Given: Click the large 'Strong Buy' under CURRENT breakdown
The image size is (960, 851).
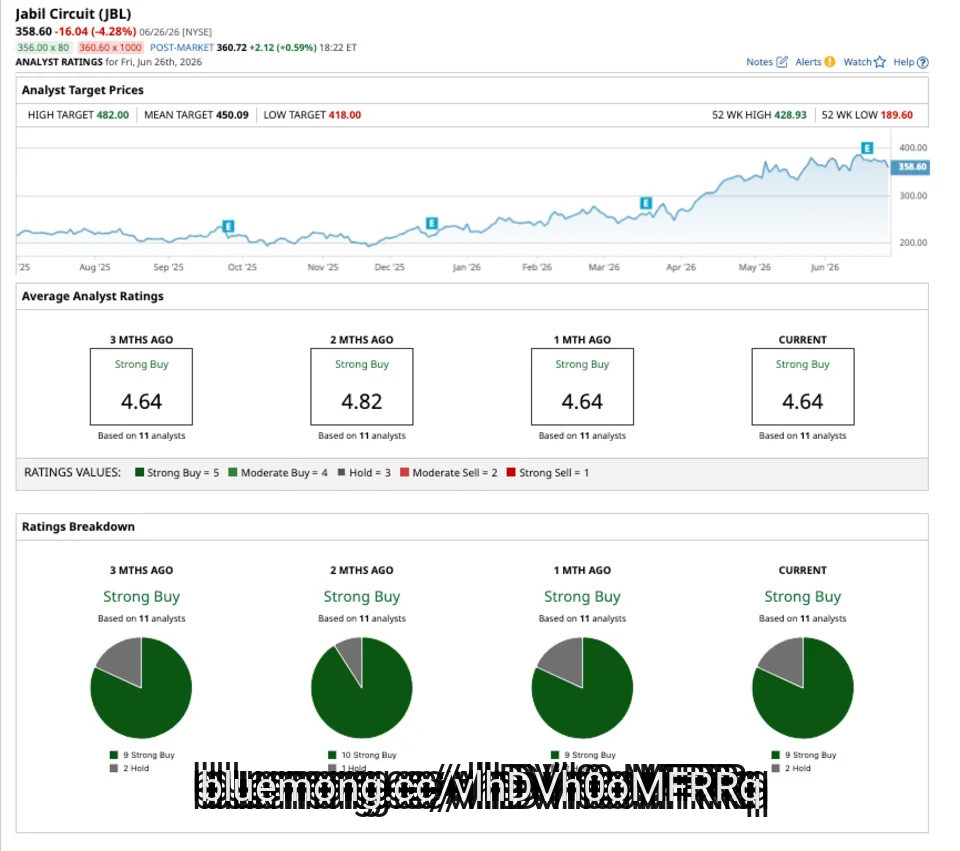Looking at the screenshot, I should 803,596.
